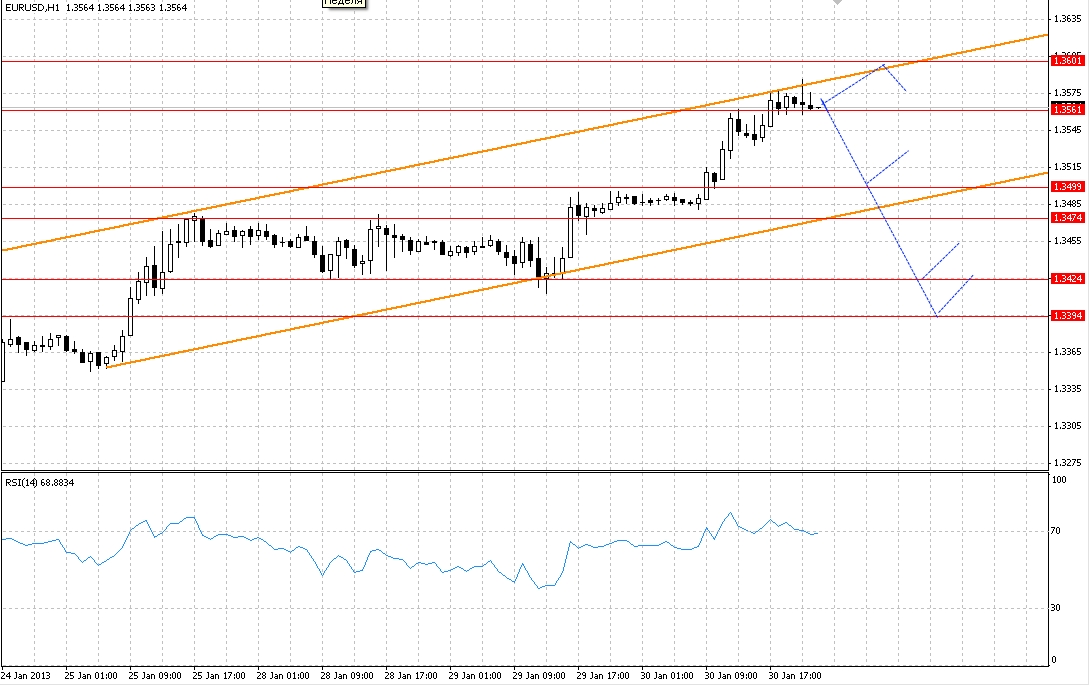Click the 1.3515 price axis value
This screenshot has height=685, width=1090.
coord(1067,167)
